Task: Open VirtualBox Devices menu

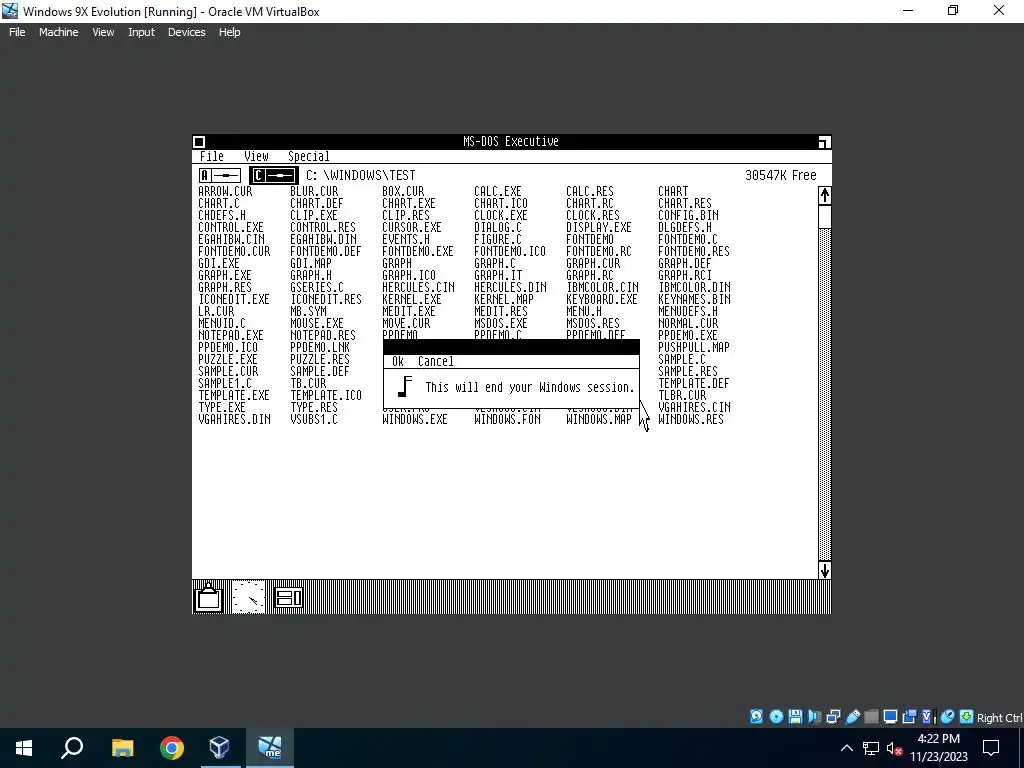Action: pyautogui.click(x=186, y=32)
